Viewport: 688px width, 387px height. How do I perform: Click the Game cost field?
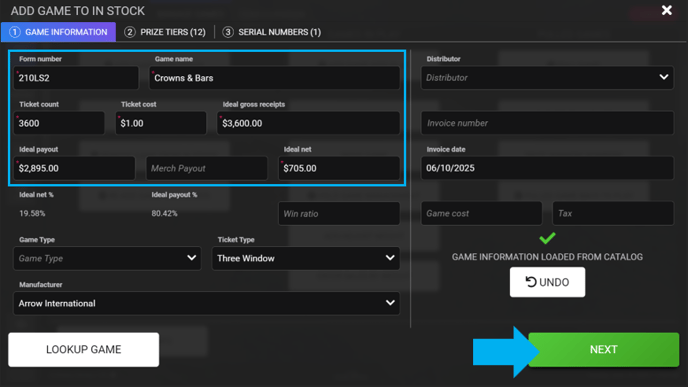coord(481,213)
